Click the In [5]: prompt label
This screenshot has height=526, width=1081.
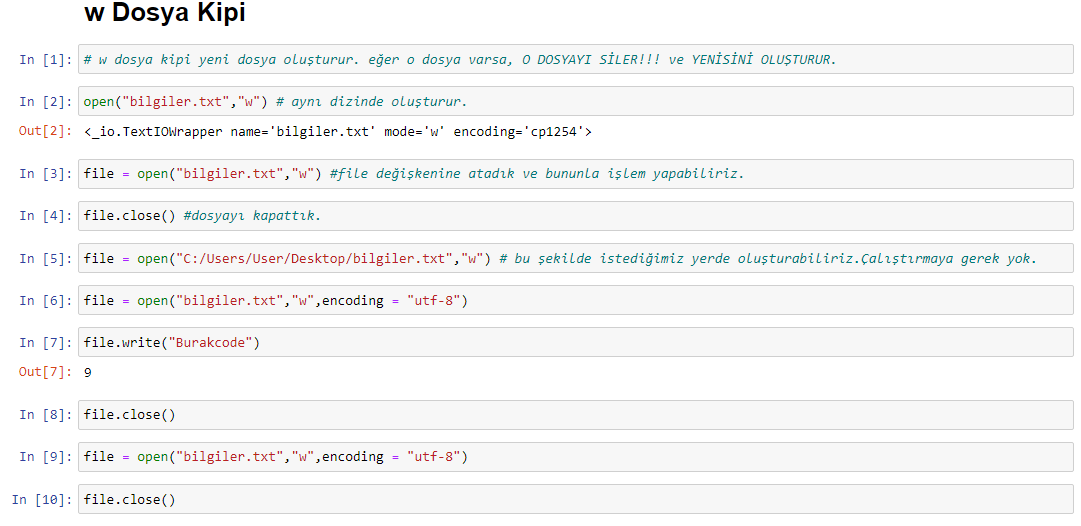(x=46, y=259)
